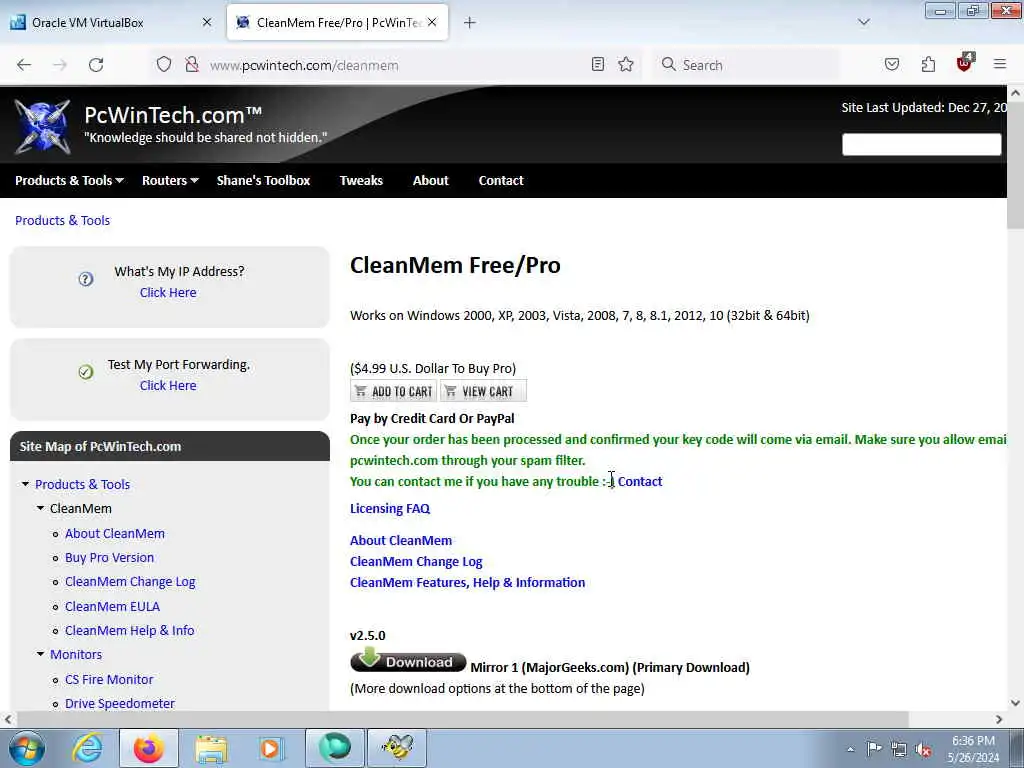Open CleanMem EULA in site map
This screenshot has width=1024, height=768.
(x=112, y=607)
